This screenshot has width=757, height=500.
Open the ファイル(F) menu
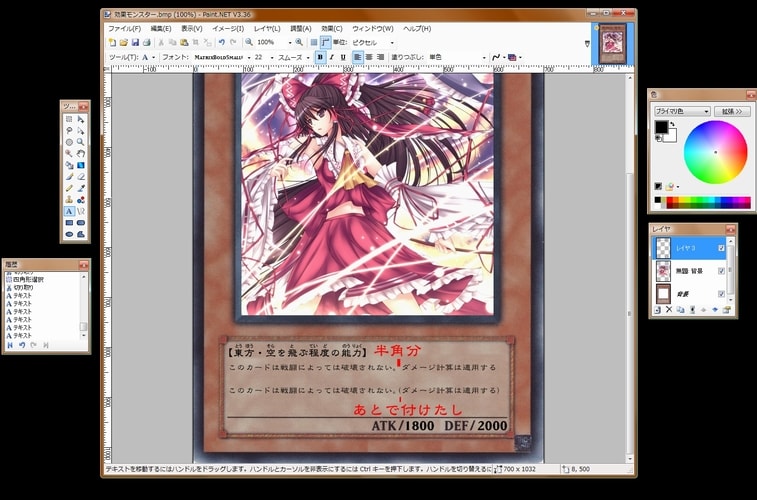pyautogui.click(x=124, y=28)
